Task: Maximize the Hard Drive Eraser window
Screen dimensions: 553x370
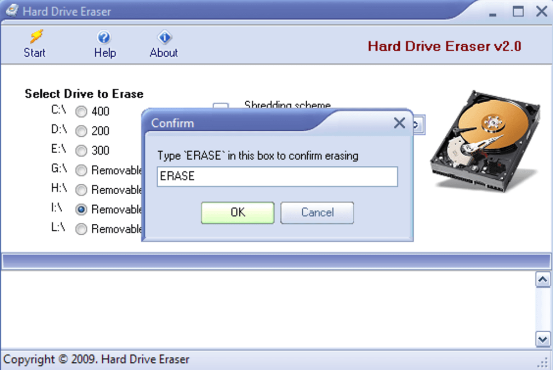Action: coord(518,12)
